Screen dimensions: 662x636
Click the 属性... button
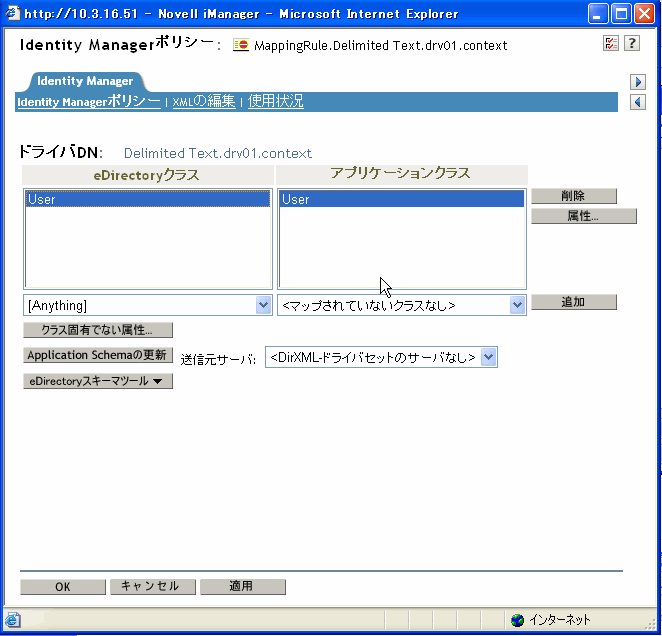click(583, 216)
